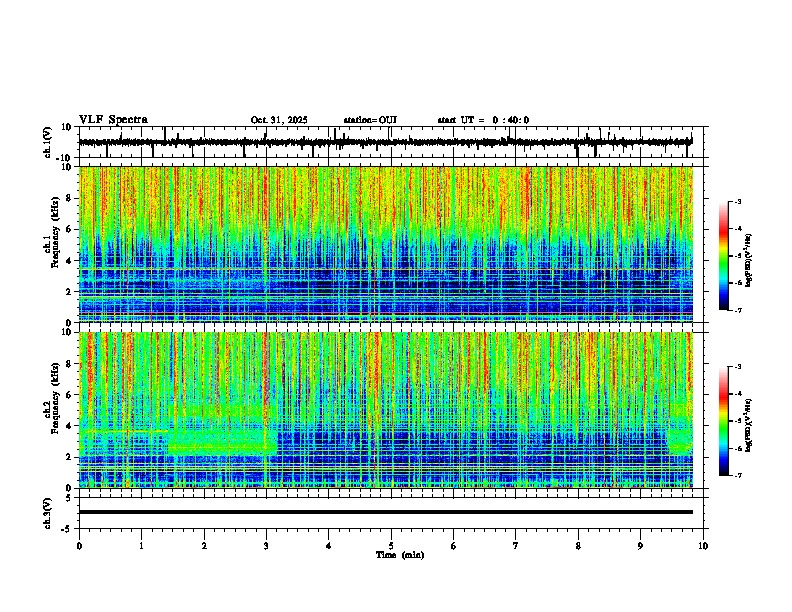The width and height of the screenshot is (792, 612).
Task: Click the "8" kHz tick of ch.1 spectrogram
Action: point(69,198)
